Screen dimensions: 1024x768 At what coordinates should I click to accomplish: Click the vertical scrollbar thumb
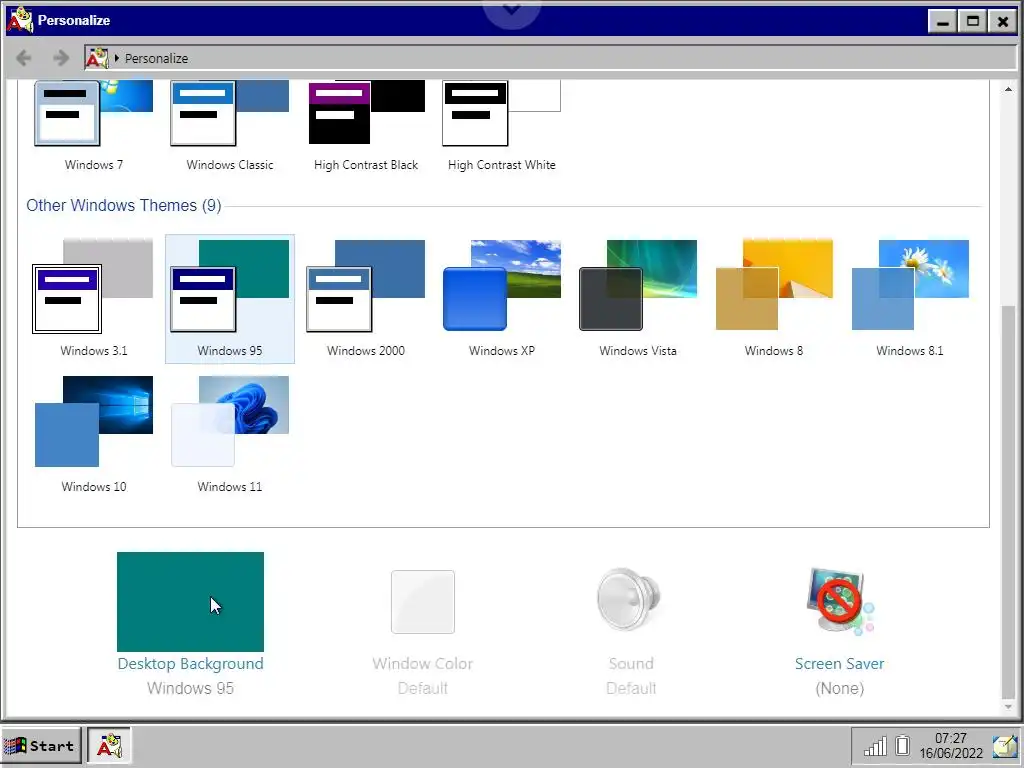pos(1008,501)
